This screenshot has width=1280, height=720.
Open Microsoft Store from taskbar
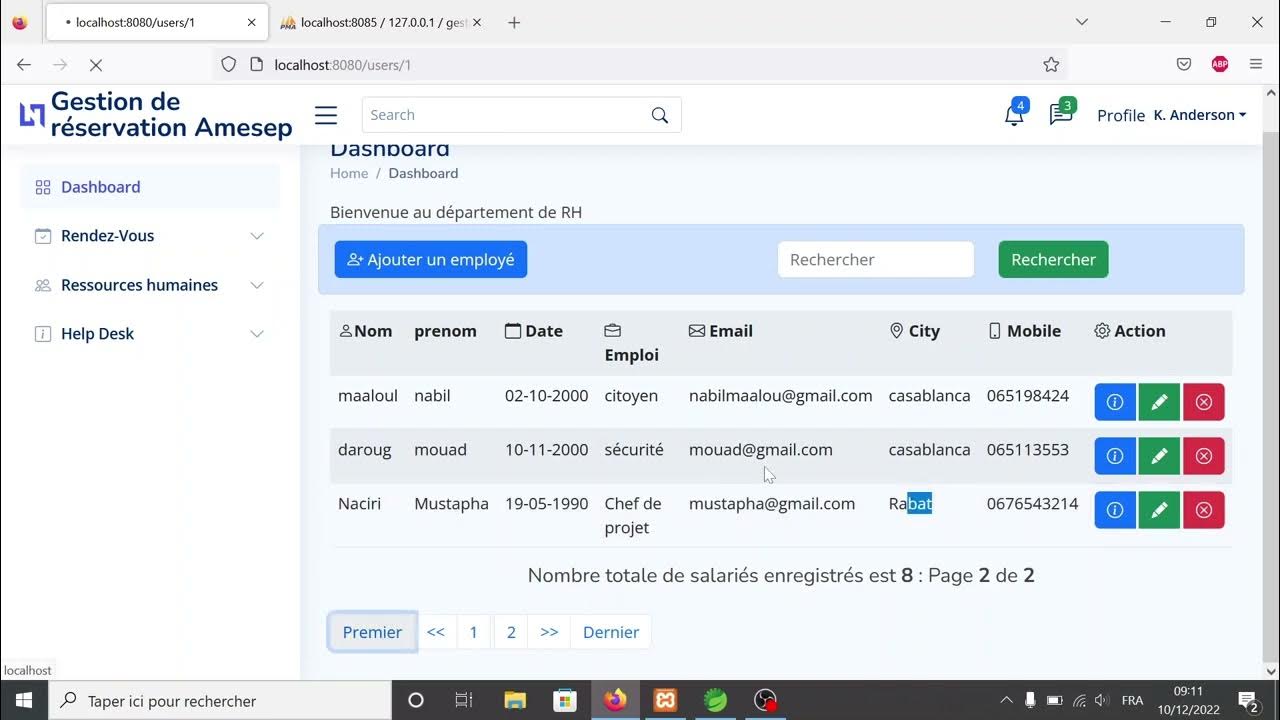[x=565, y=700]
